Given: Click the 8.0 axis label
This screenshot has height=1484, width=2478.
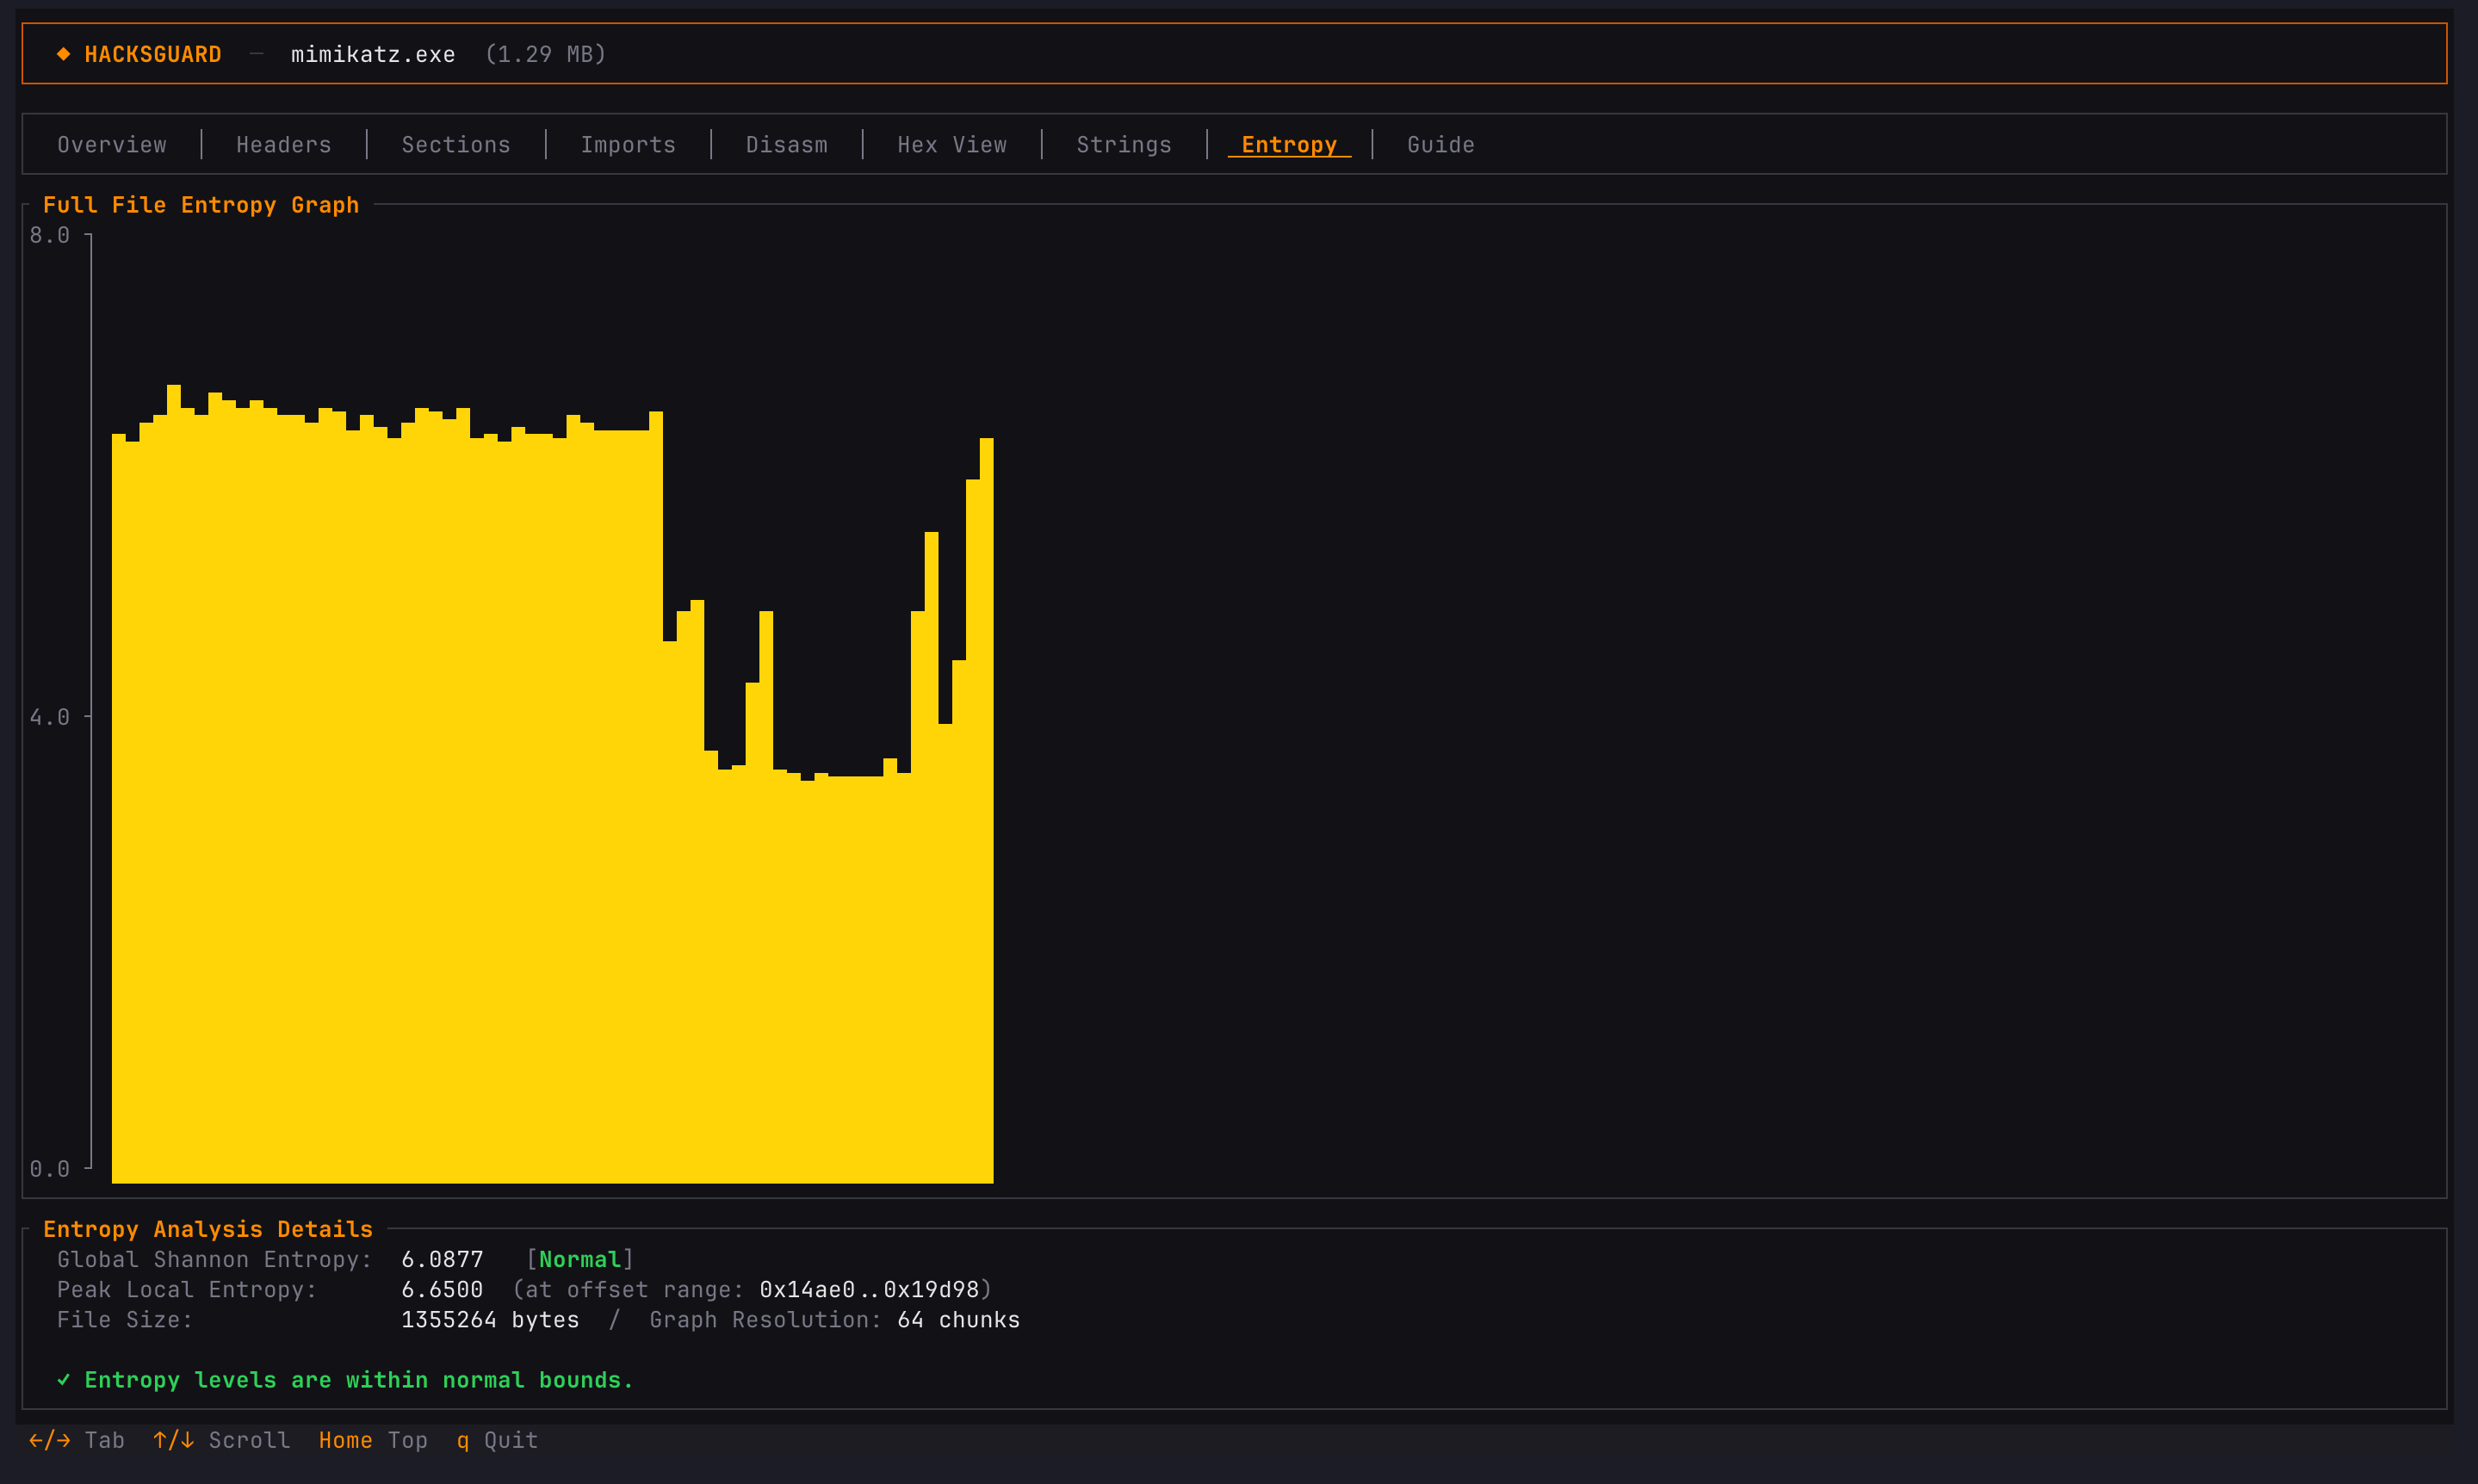Looking at the screenshot, I should point(49,235).
